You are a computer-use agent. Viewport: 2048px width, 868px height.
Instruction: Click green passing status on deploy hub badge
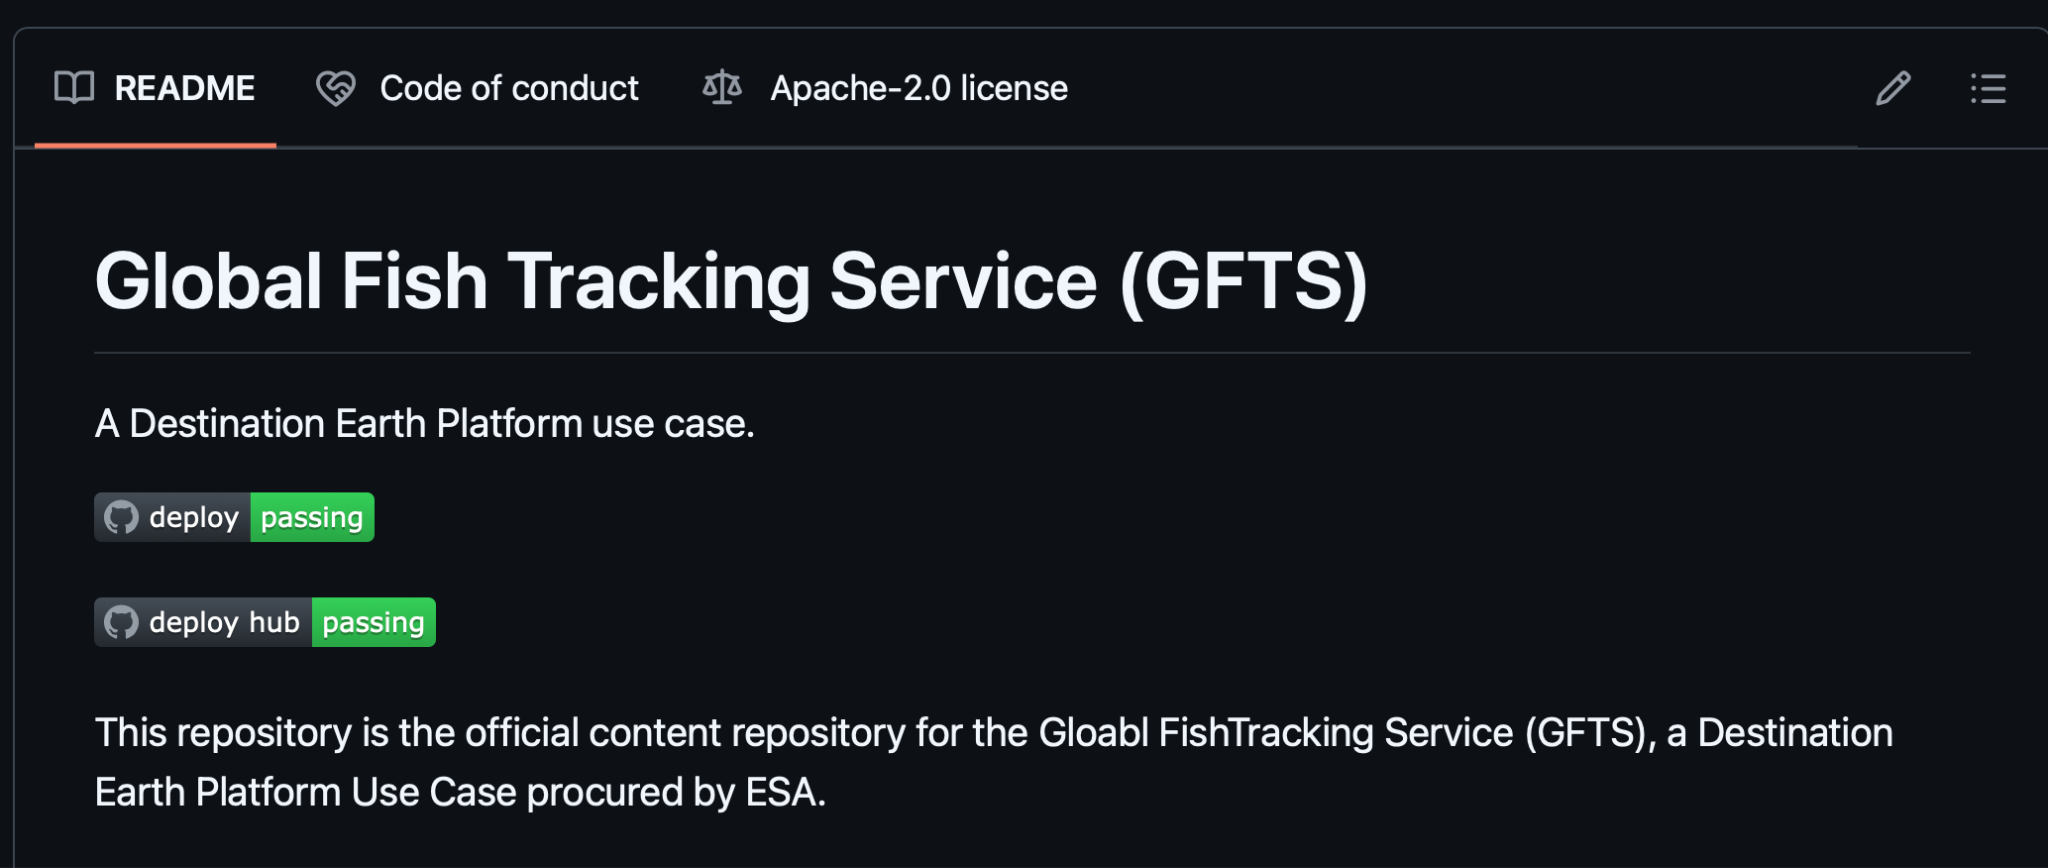[x=373, y=622]
